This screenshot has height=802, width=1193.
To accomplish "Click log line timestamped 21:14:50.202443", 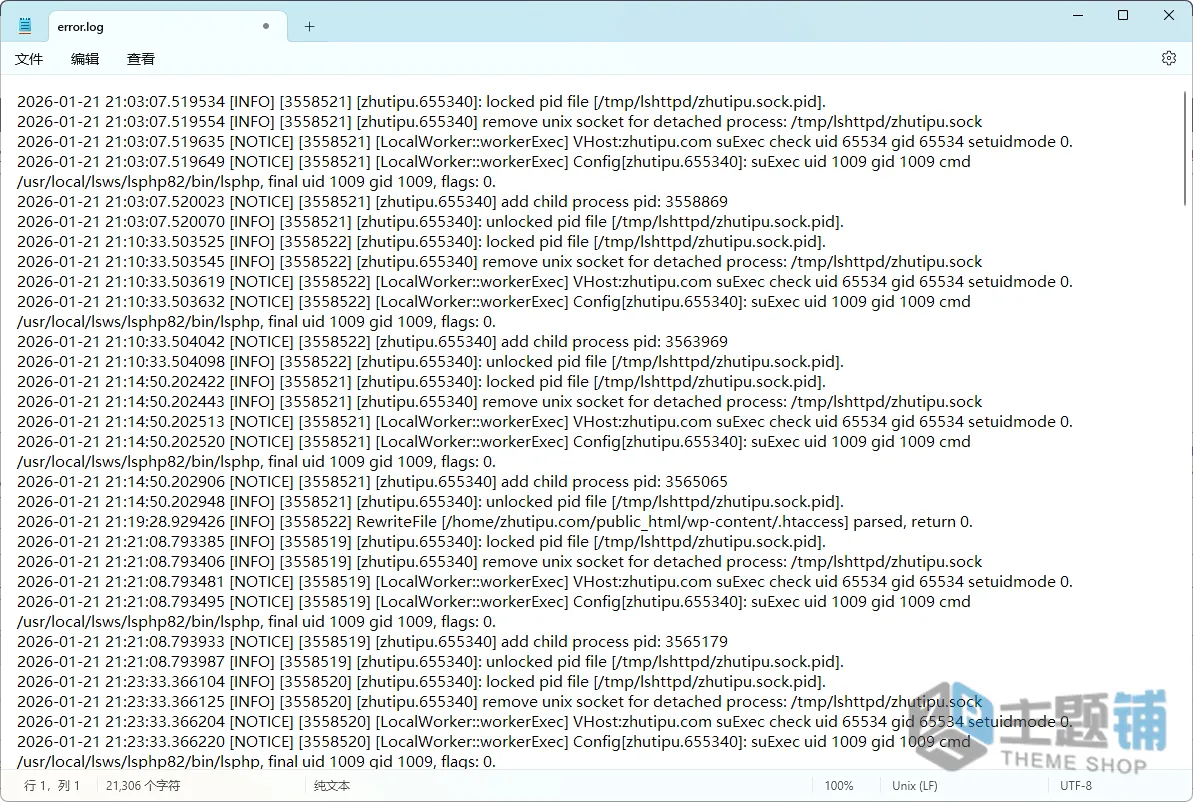I will pos(499,401).
